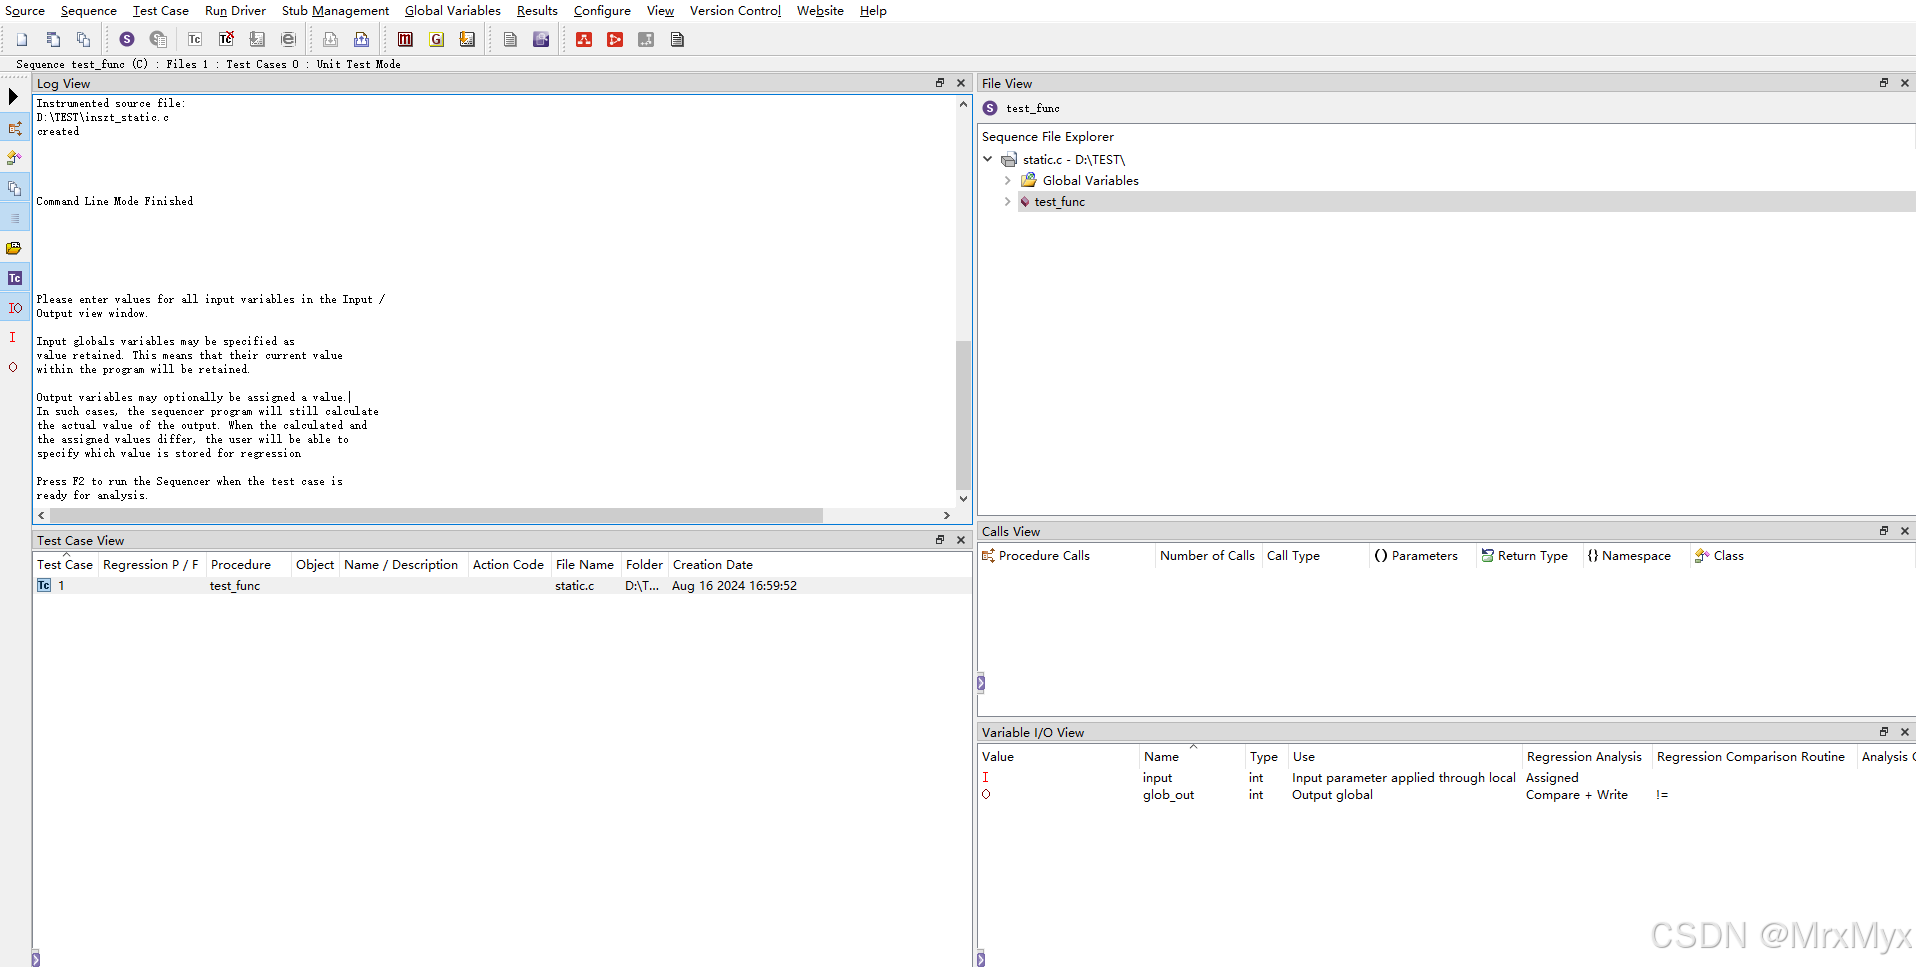The image size is (1916, 967).
Task: Click the Tc icon with red X
Action: (226, 39)
